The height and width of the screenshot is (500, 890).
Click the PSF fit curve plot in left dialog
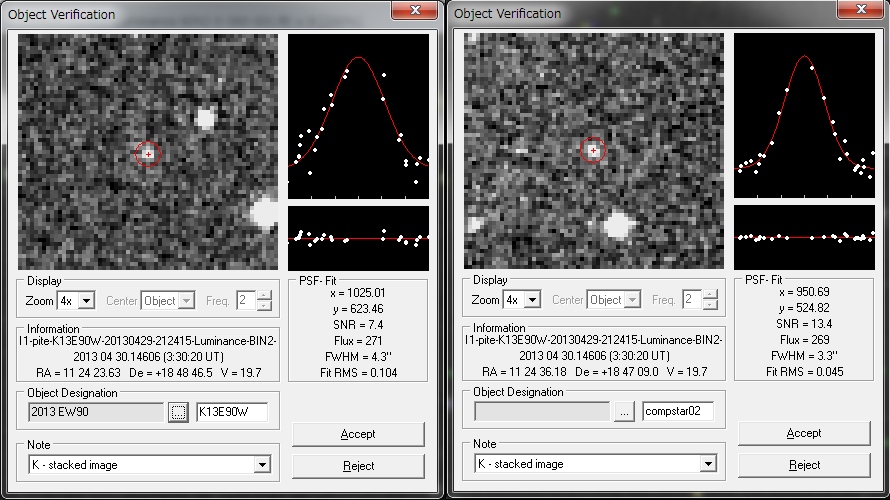[358, 115]
